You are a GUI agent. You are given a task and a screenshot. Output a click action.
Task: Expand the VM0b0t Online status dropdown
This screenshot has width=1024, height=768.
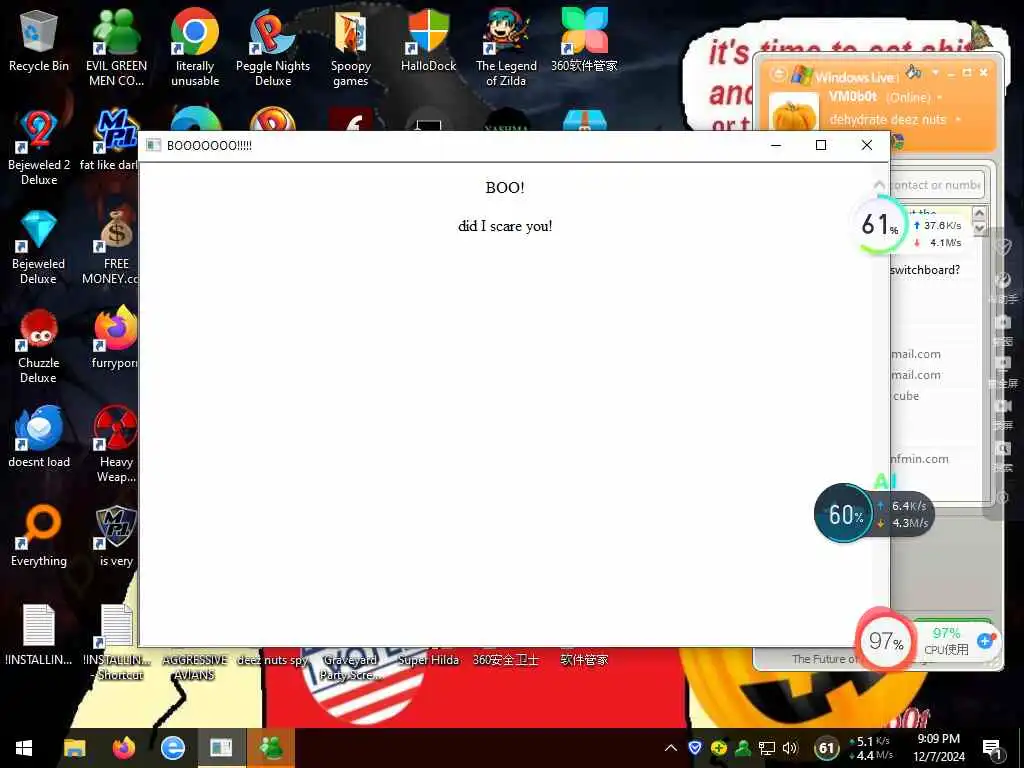pos(940,97)
